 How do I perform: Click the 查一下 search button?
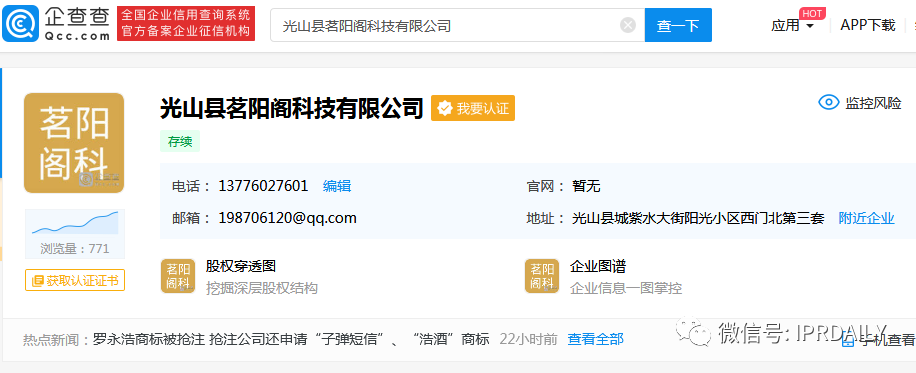(678, 25)
